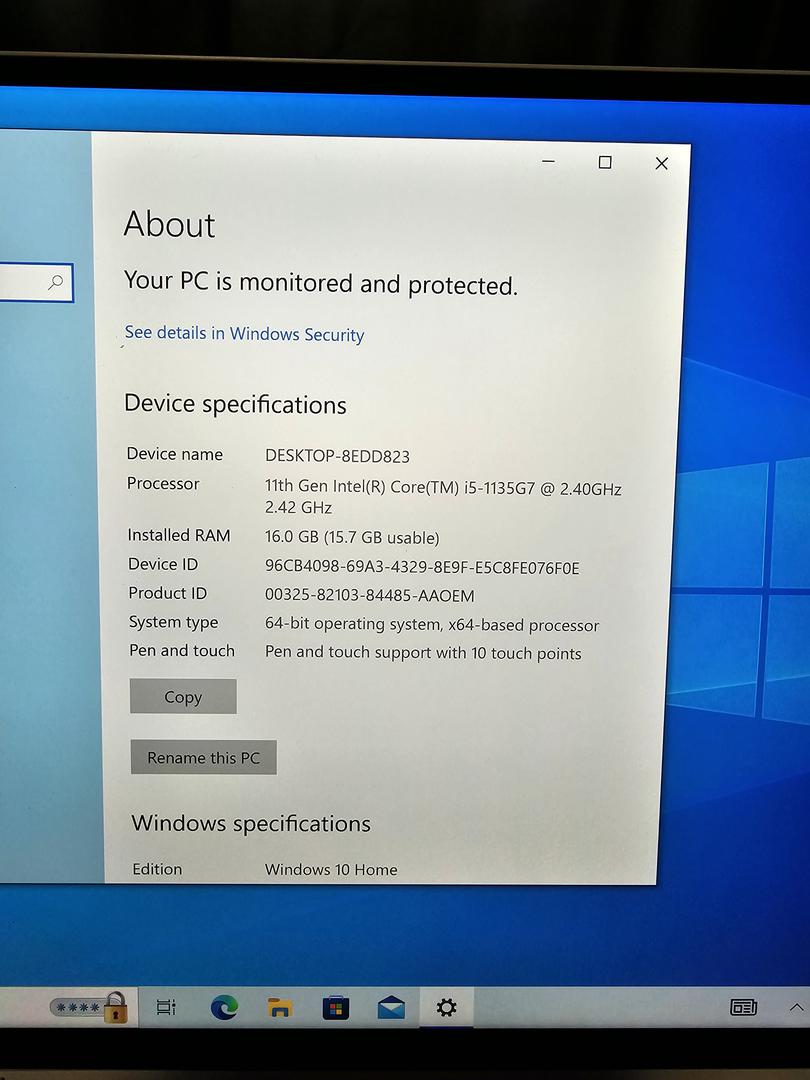
Task: Open File Explorer from the taskbar
Action: tap(280, 1007)
